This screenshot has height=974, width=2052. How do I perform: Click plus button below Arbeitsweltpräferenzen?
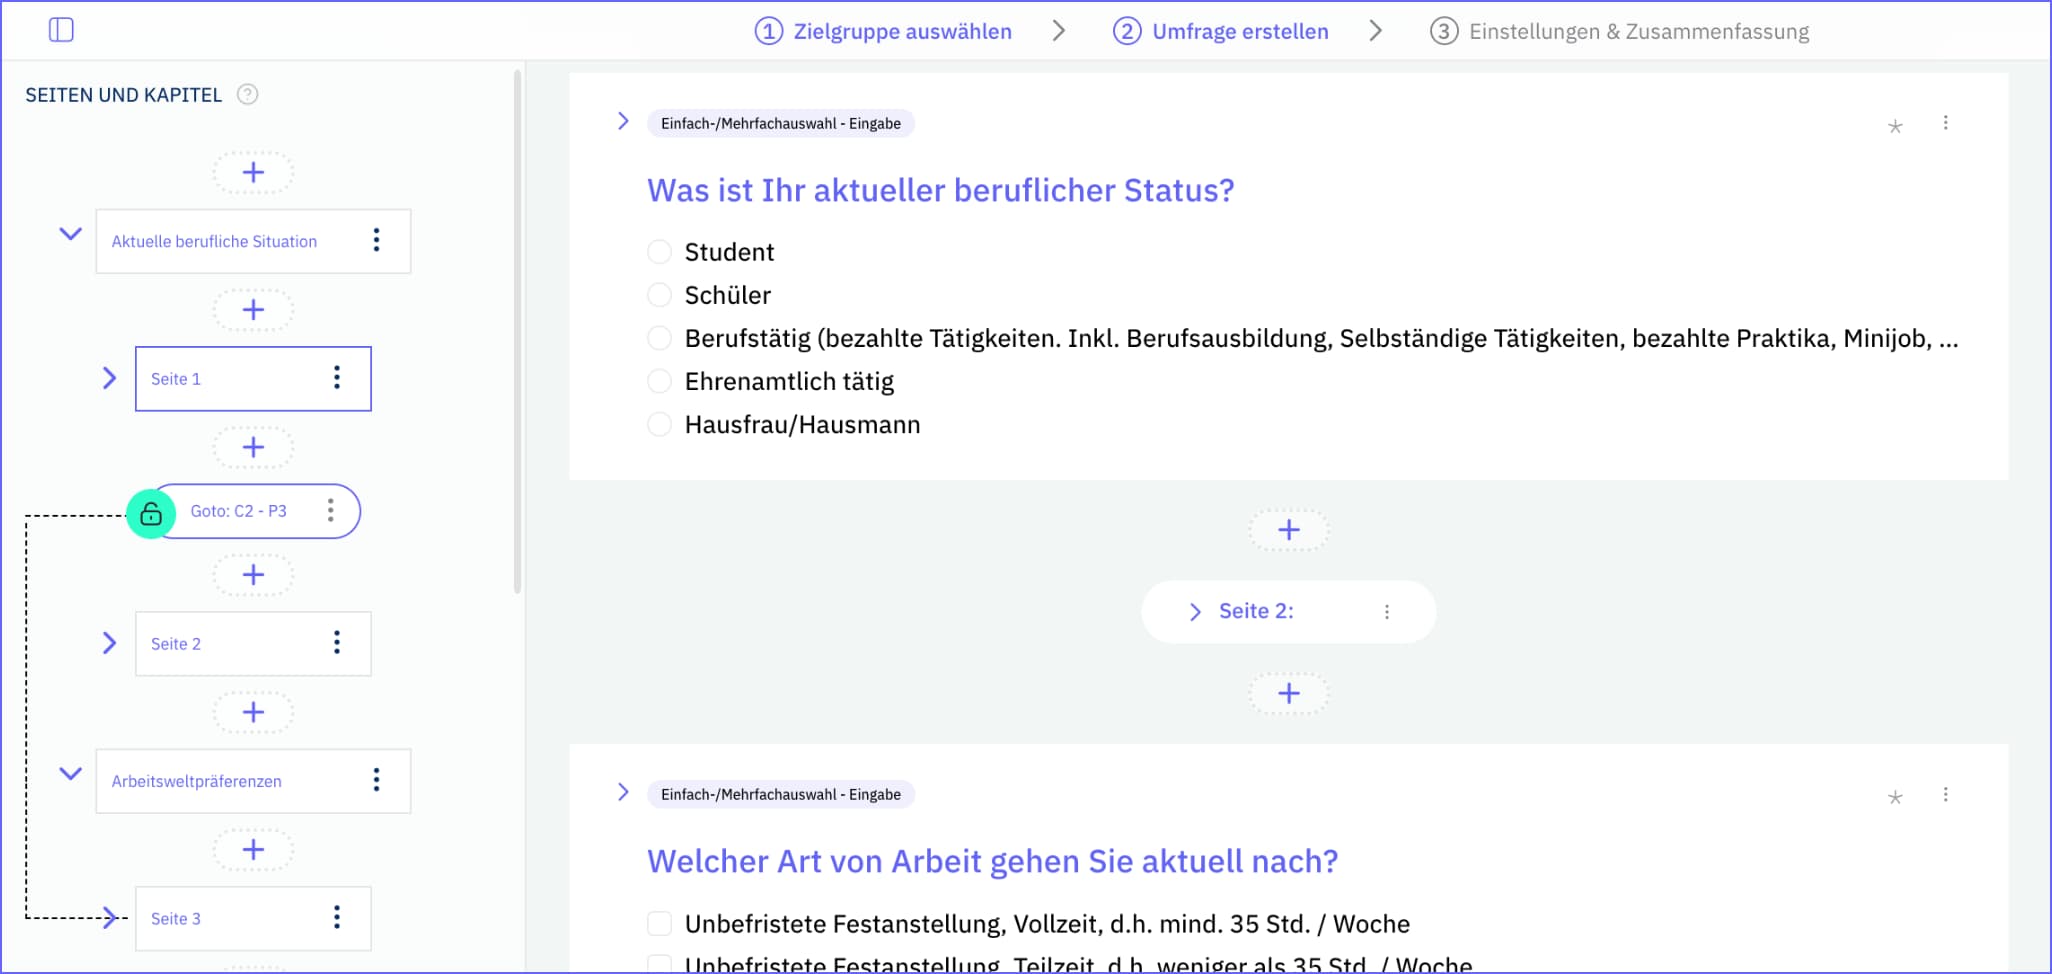pyautogui.click(x=253, y=849)
